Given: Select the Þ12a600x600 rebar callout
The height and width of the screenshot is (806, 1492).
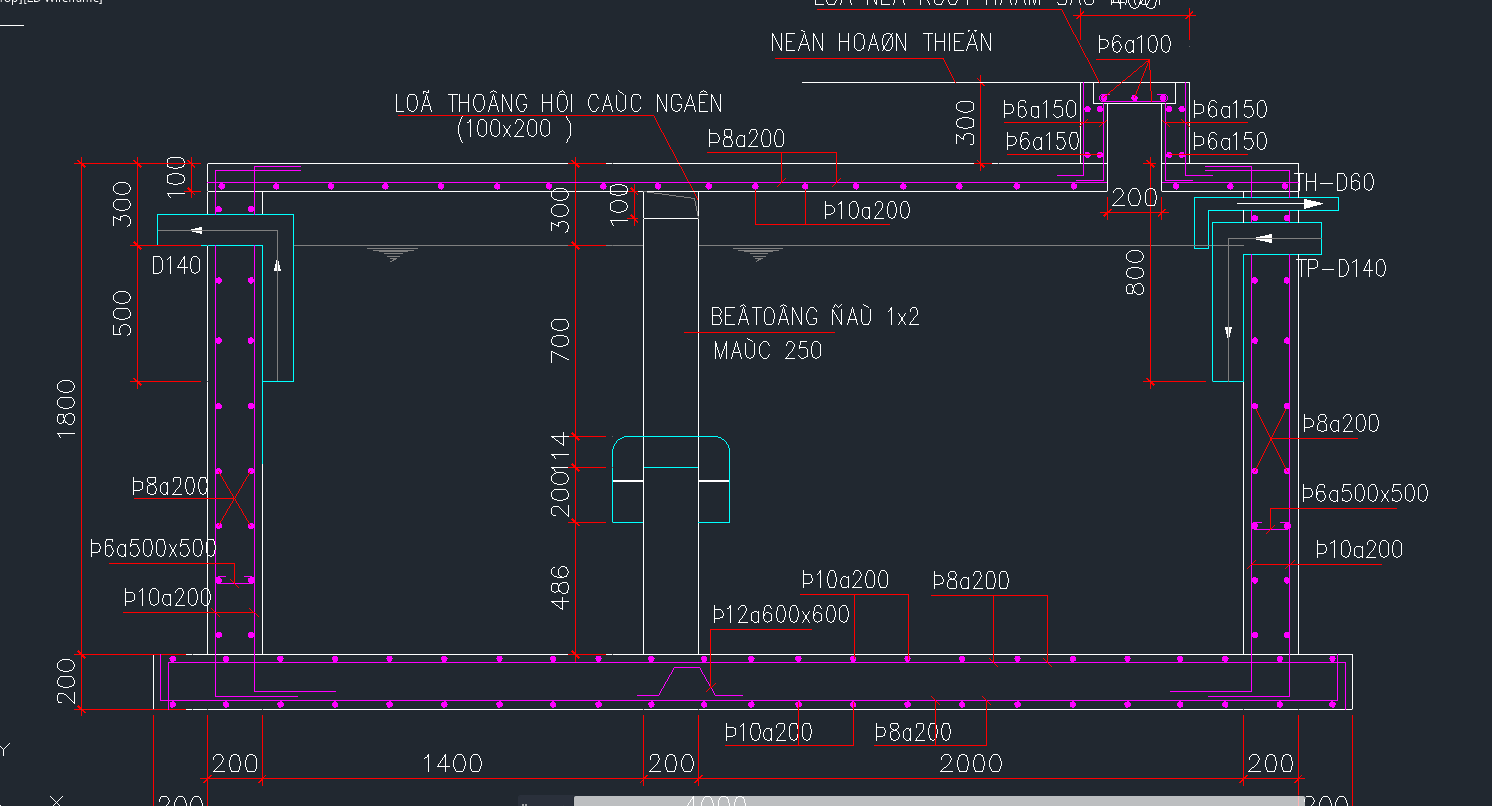Looking at the screenshot, I should 781,614.
